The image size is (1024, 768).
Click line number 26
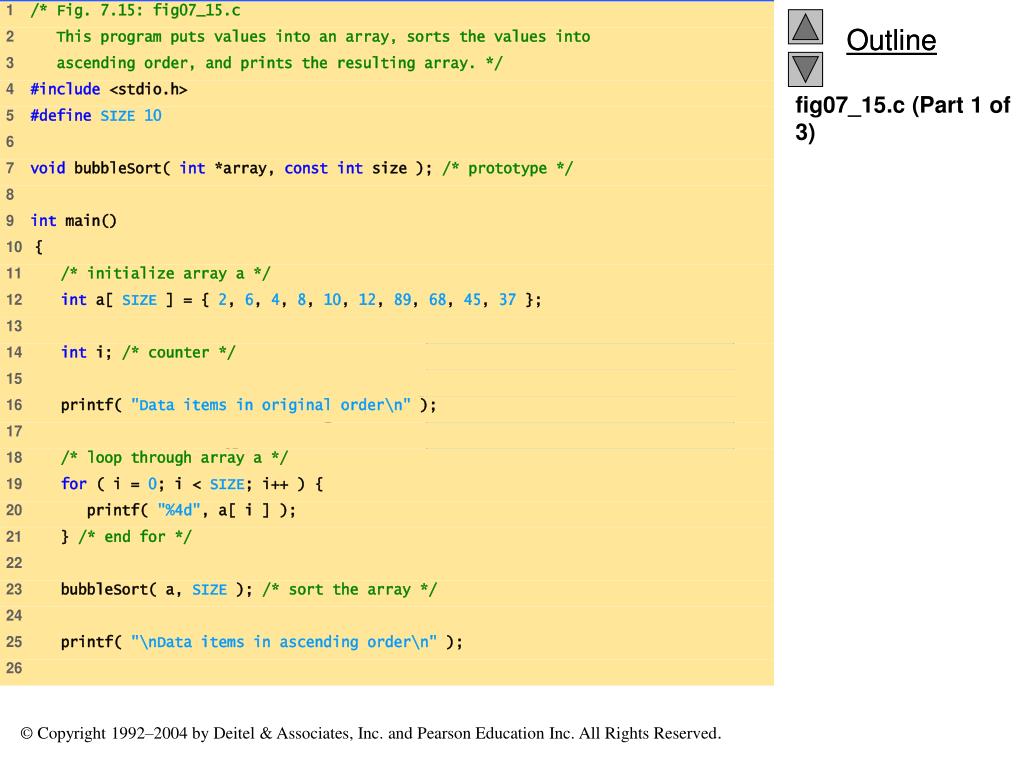tap(14, 668)
